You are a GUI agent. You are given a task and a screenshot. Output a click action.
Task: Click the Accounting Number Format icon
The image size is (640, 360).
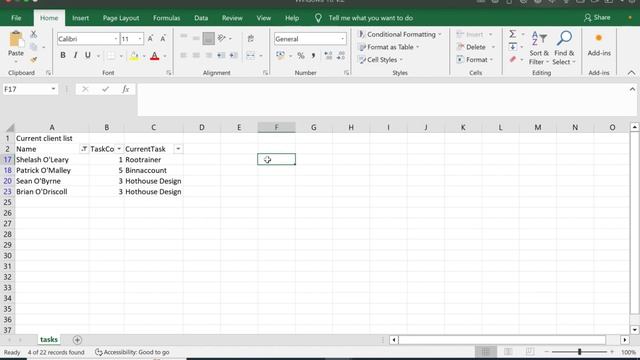coord(280,56)
